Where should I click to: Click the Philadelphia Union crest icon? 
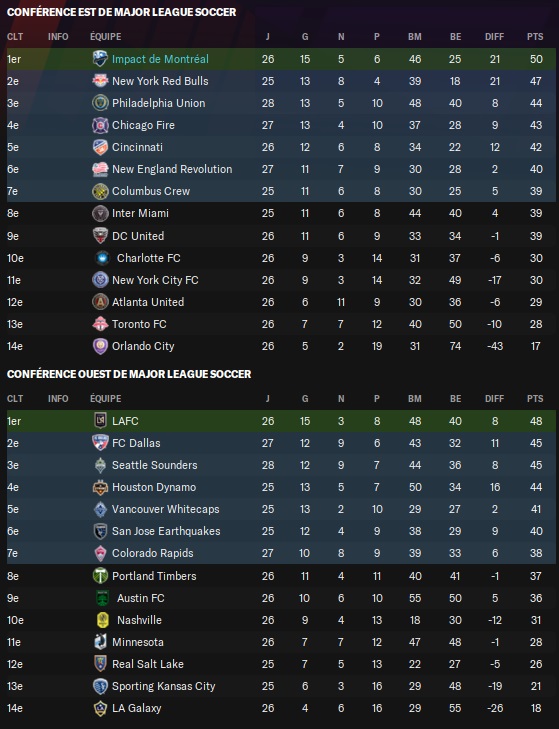pyautogui.click(x=100, y=103)
